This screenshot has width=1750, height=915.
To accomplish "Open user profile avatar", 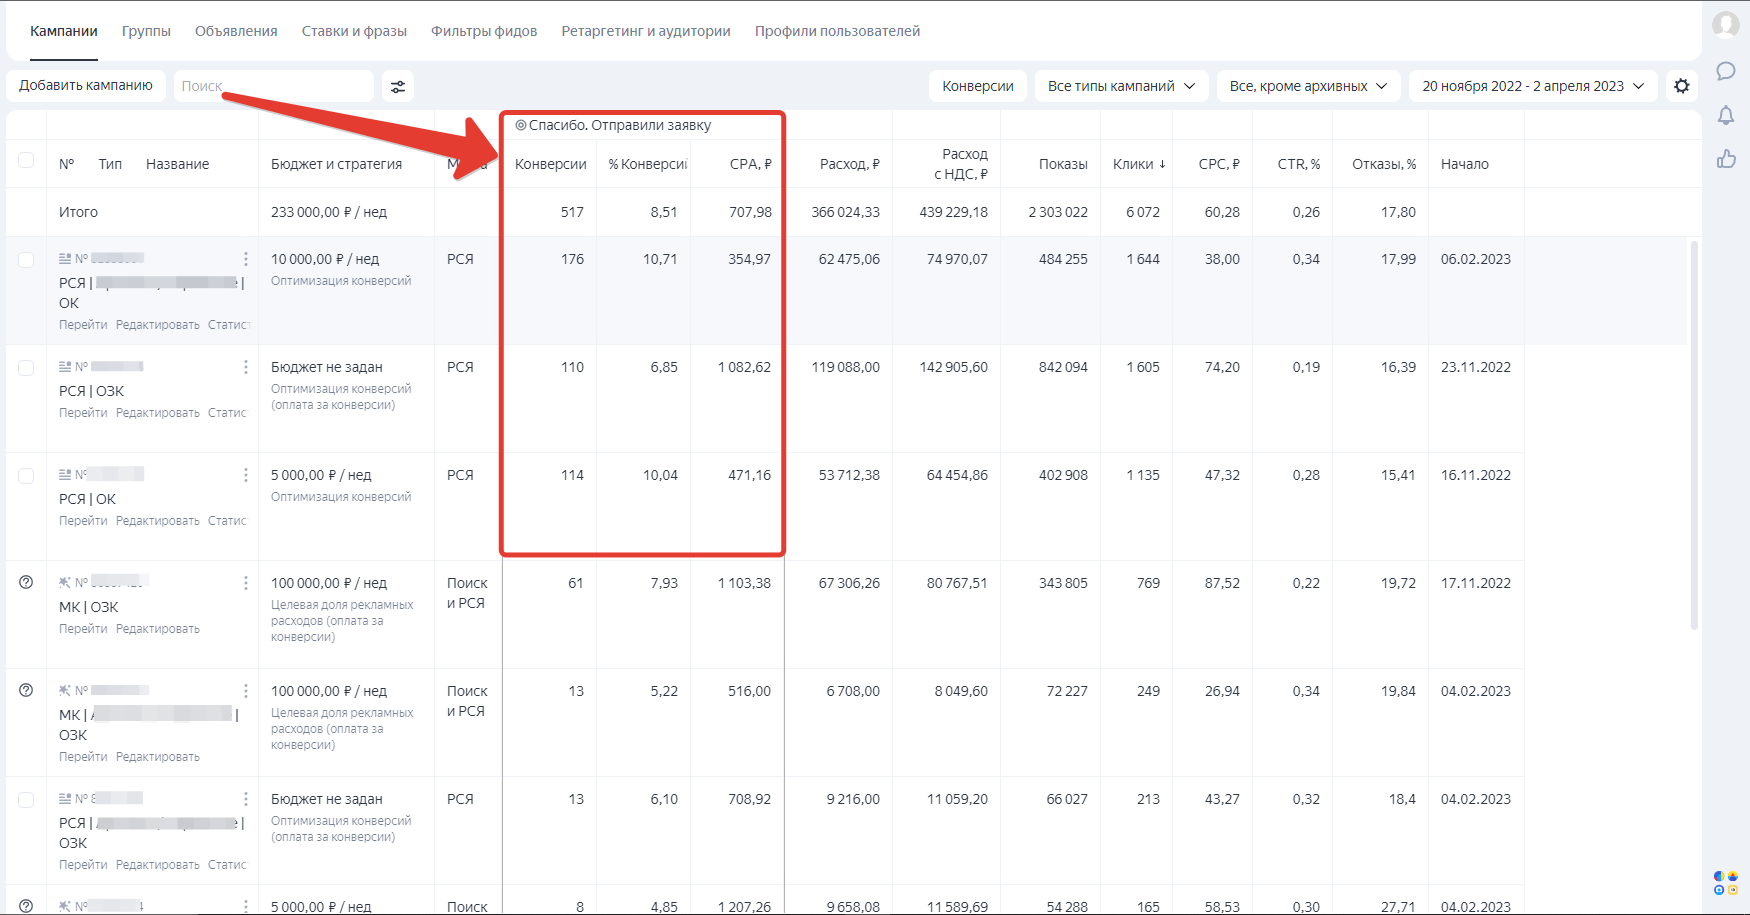I will tap(1726, 24).
